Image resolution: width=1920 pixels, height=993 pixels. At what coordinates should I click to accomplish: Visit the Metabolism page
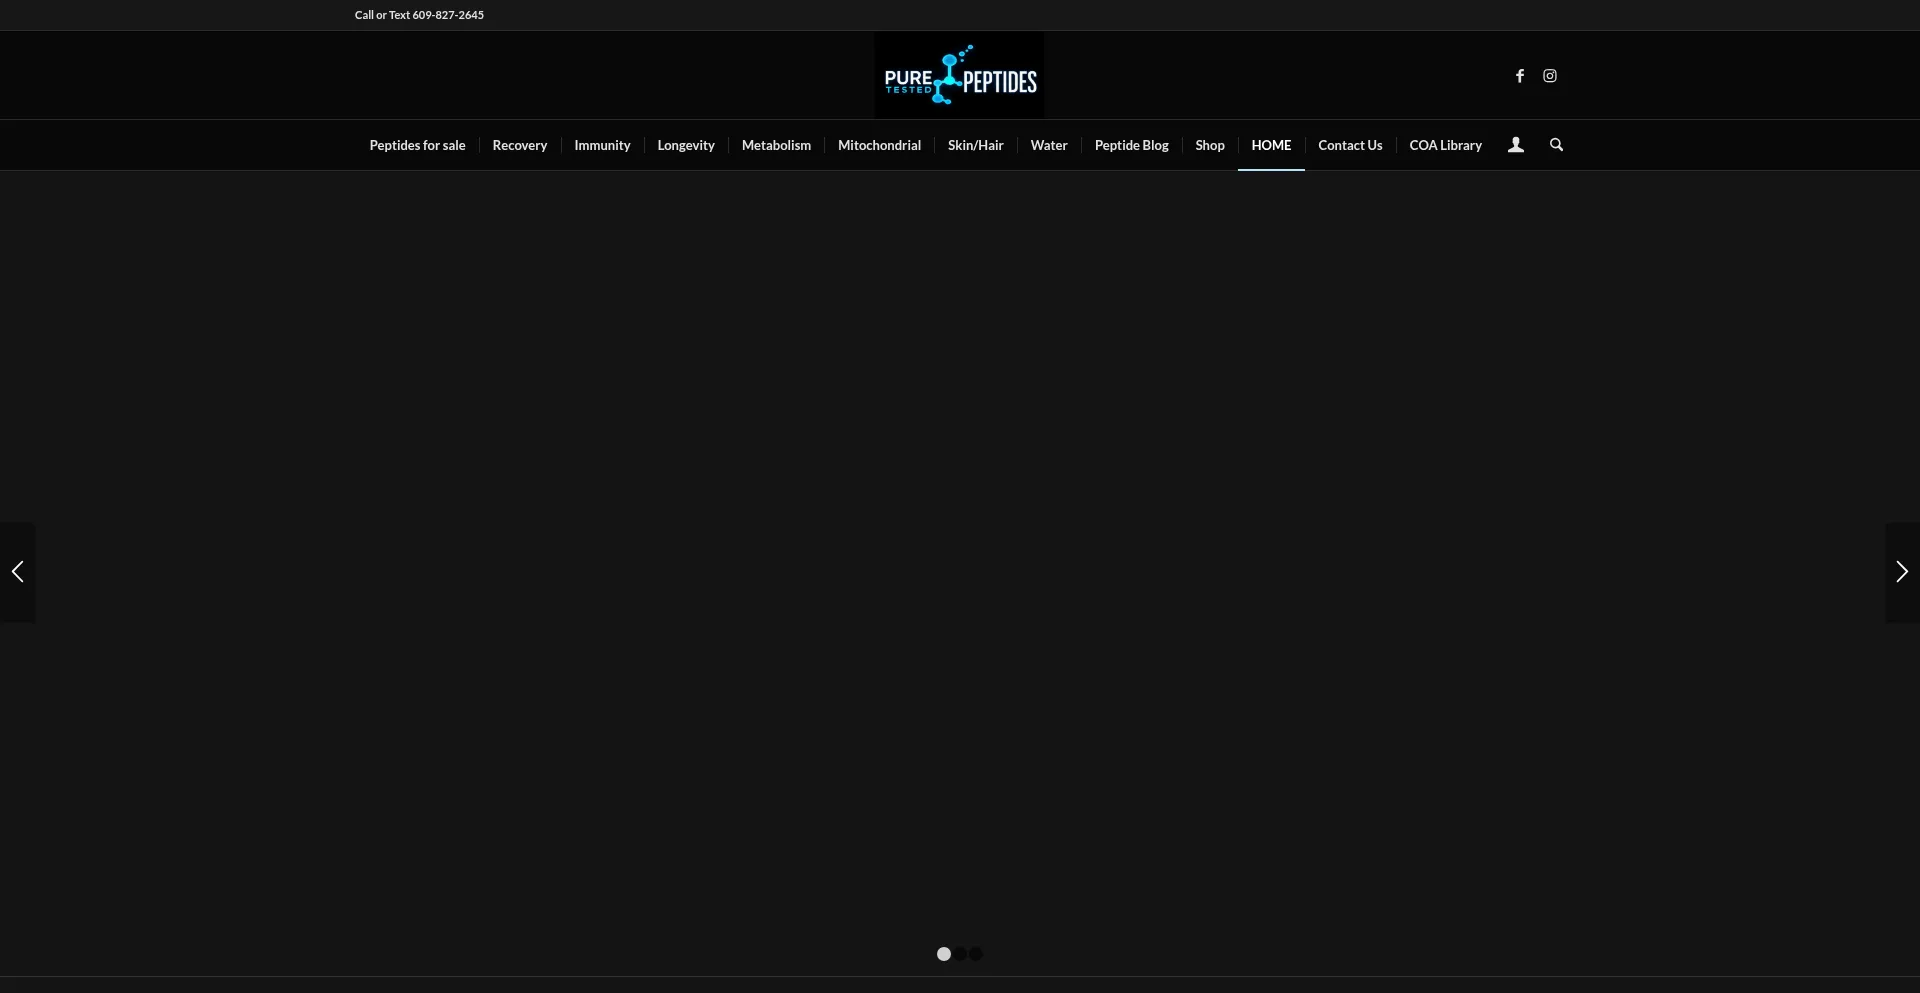coord(776,145)
